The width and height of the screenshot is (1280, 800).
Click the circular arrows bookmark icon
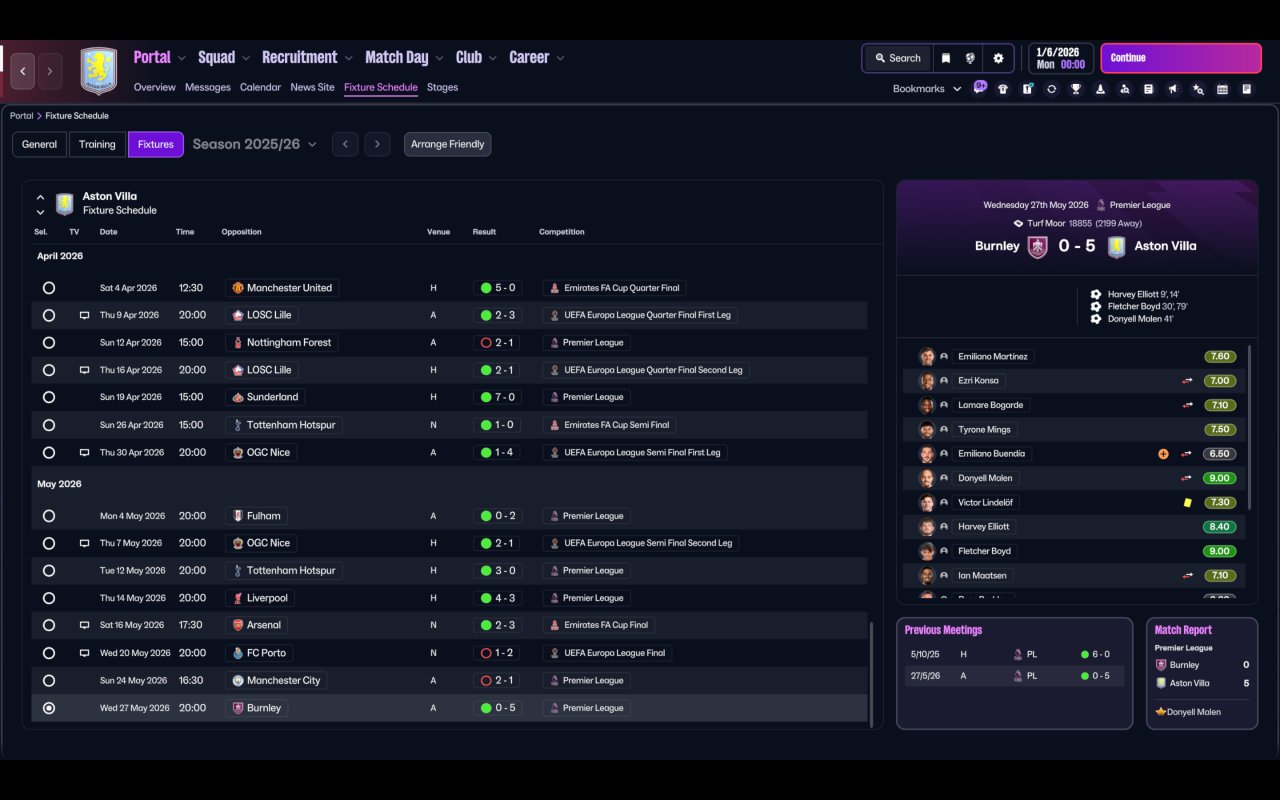click(x=1051, y=89)
